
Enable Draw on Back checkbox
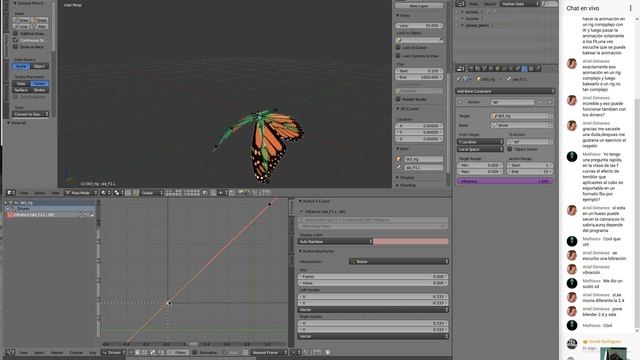click(x=16, y=47)
